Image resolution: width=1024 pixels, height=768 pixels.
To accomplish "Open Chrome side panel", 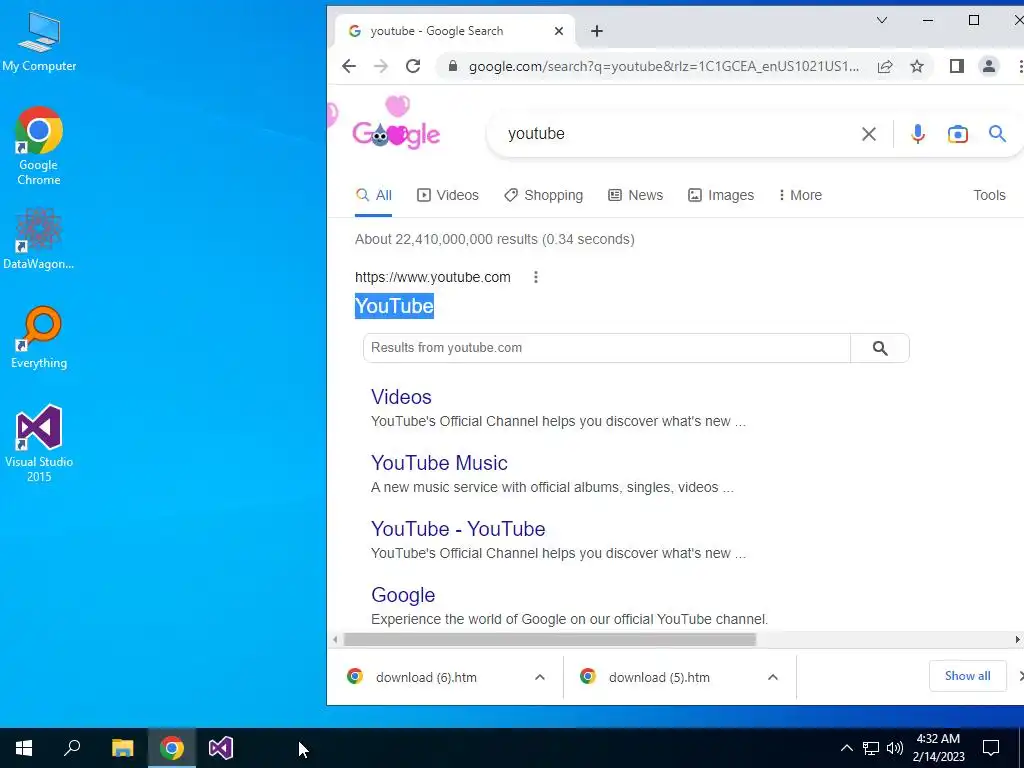I will click(957, 66).
